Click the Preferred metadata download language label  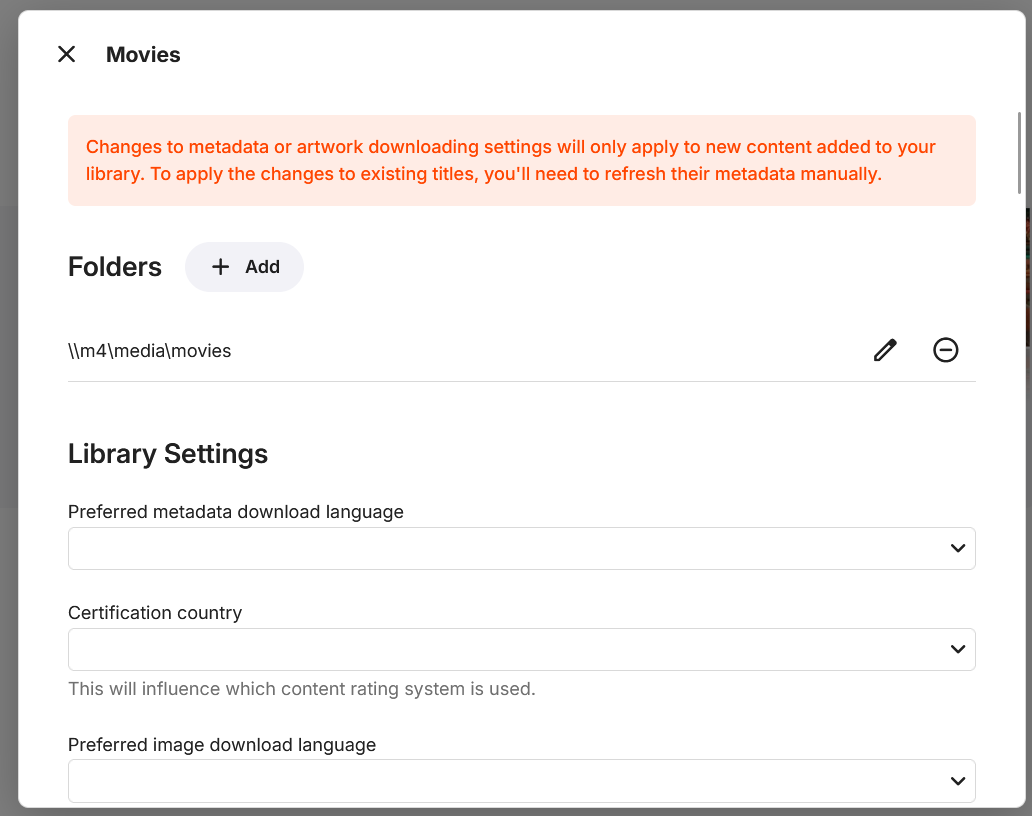click(236, 512)
